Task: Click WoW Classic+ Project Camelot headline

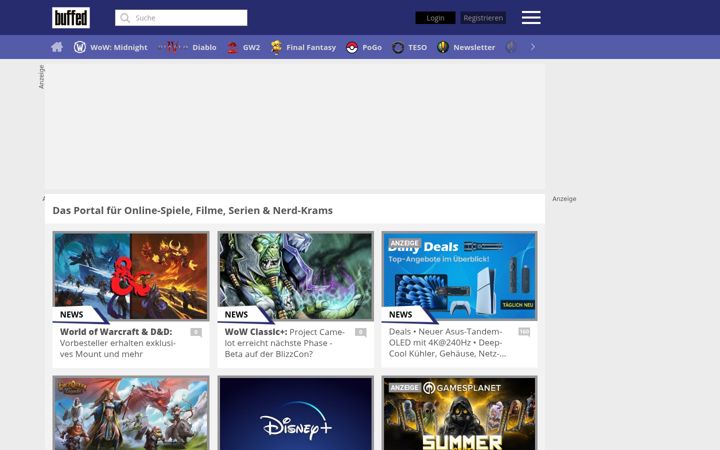Action: (x=284, y=343)
